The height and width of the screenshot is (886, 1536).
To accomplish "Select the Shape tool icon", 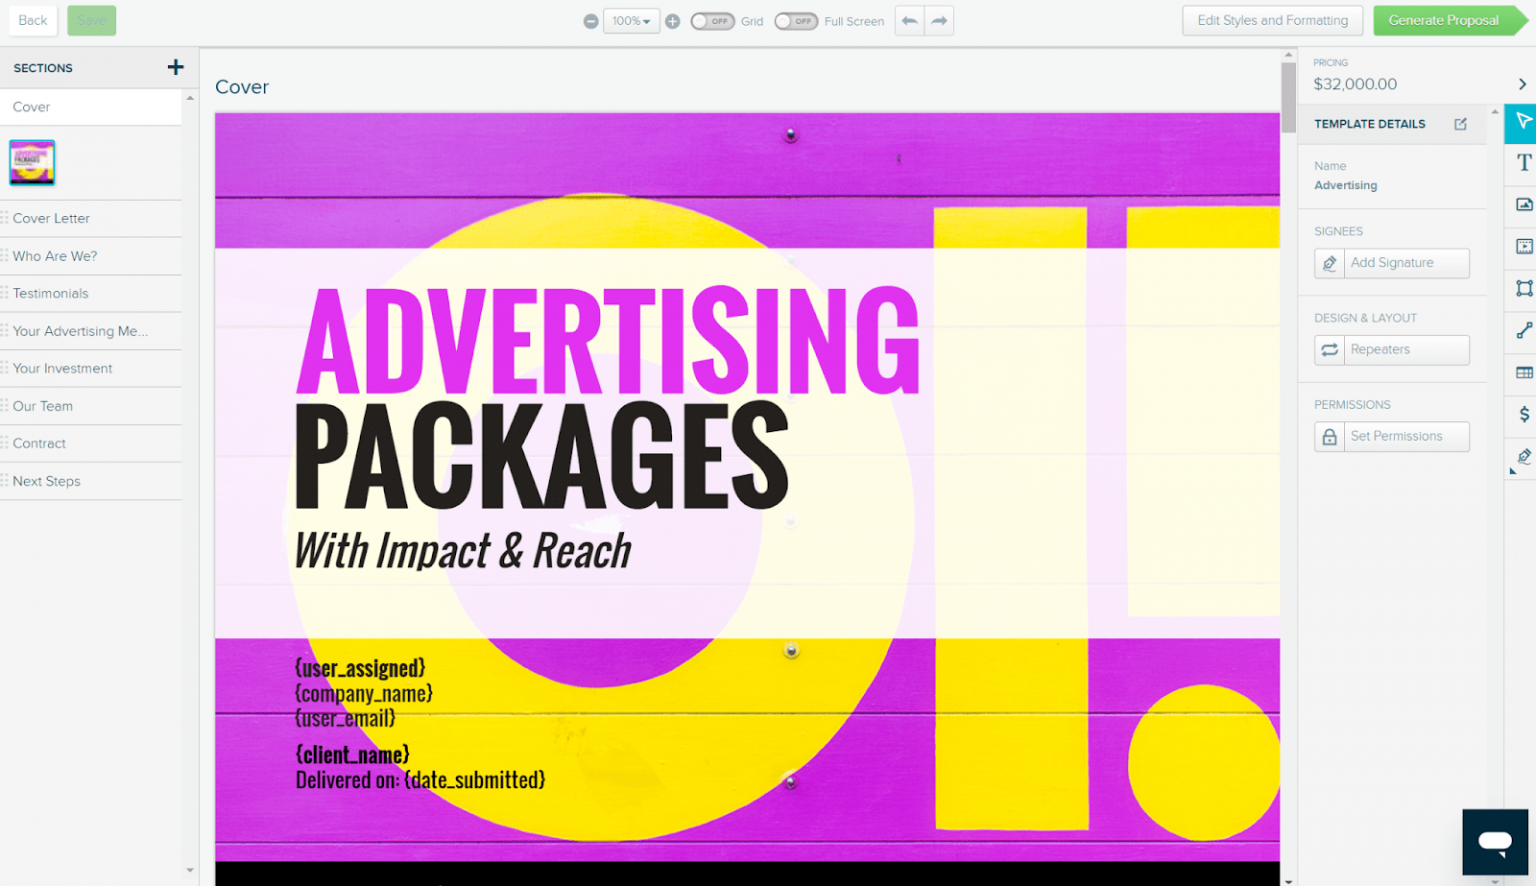I will click(1523, 289).
